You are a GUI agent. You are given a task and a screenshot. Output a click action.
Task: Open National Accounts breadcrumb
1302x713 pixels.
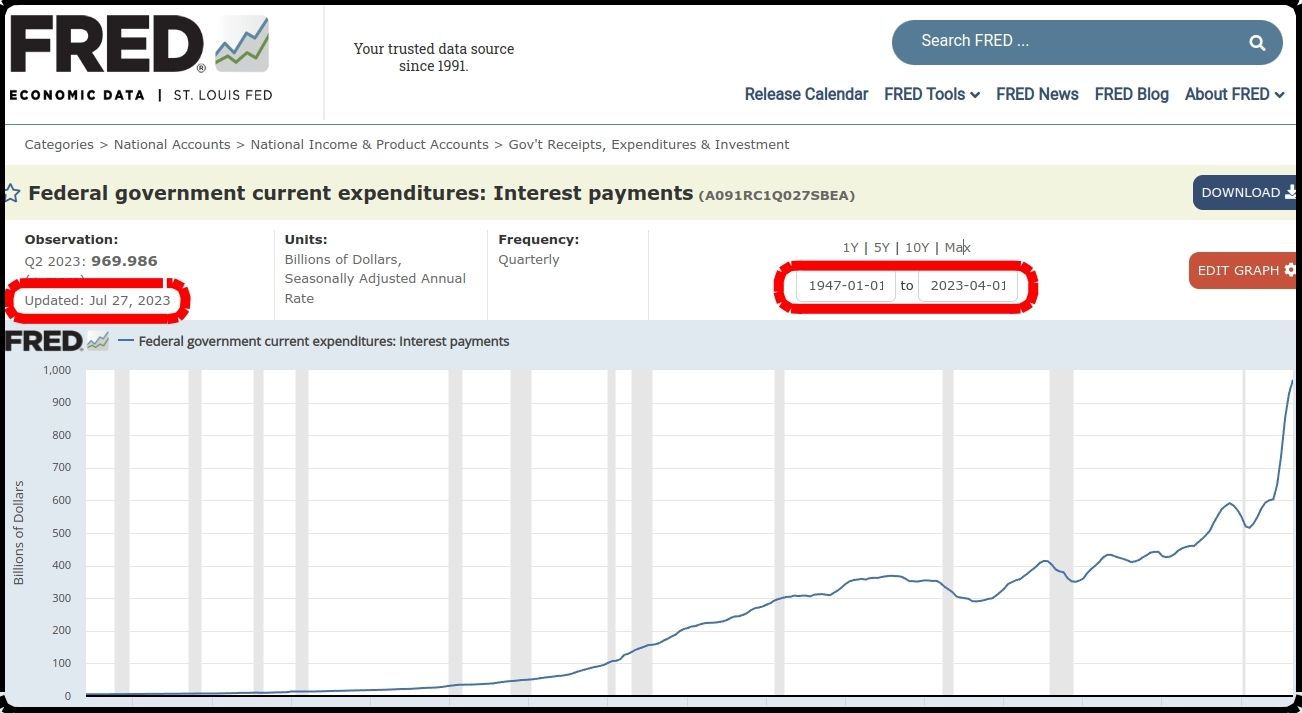click(x=172, y=145)
